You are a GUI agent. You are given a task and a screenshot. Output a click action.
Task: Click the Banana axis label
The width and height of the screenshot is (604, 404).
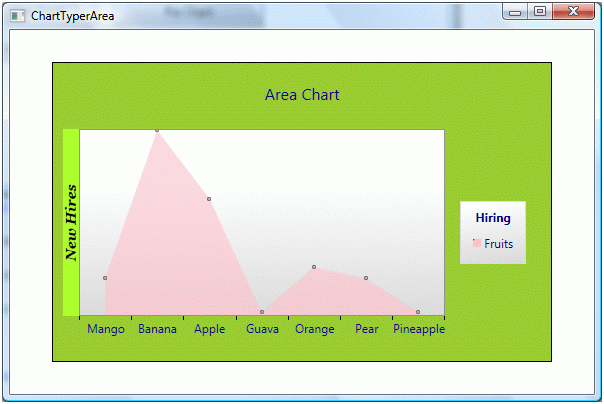click(x=157, y=329)
